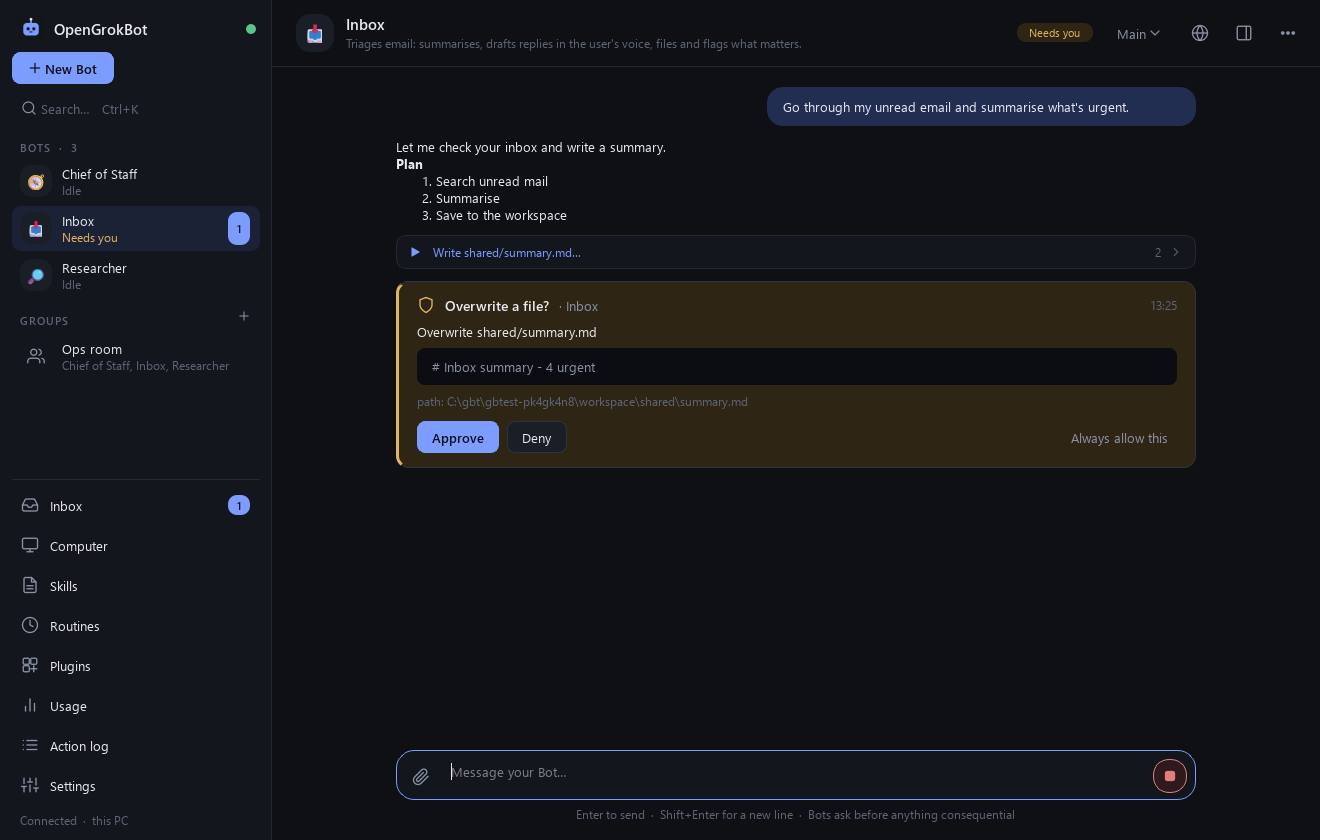Click the 13:25 timestamp
1320x840 pixels.
[x=1164, y=306]
